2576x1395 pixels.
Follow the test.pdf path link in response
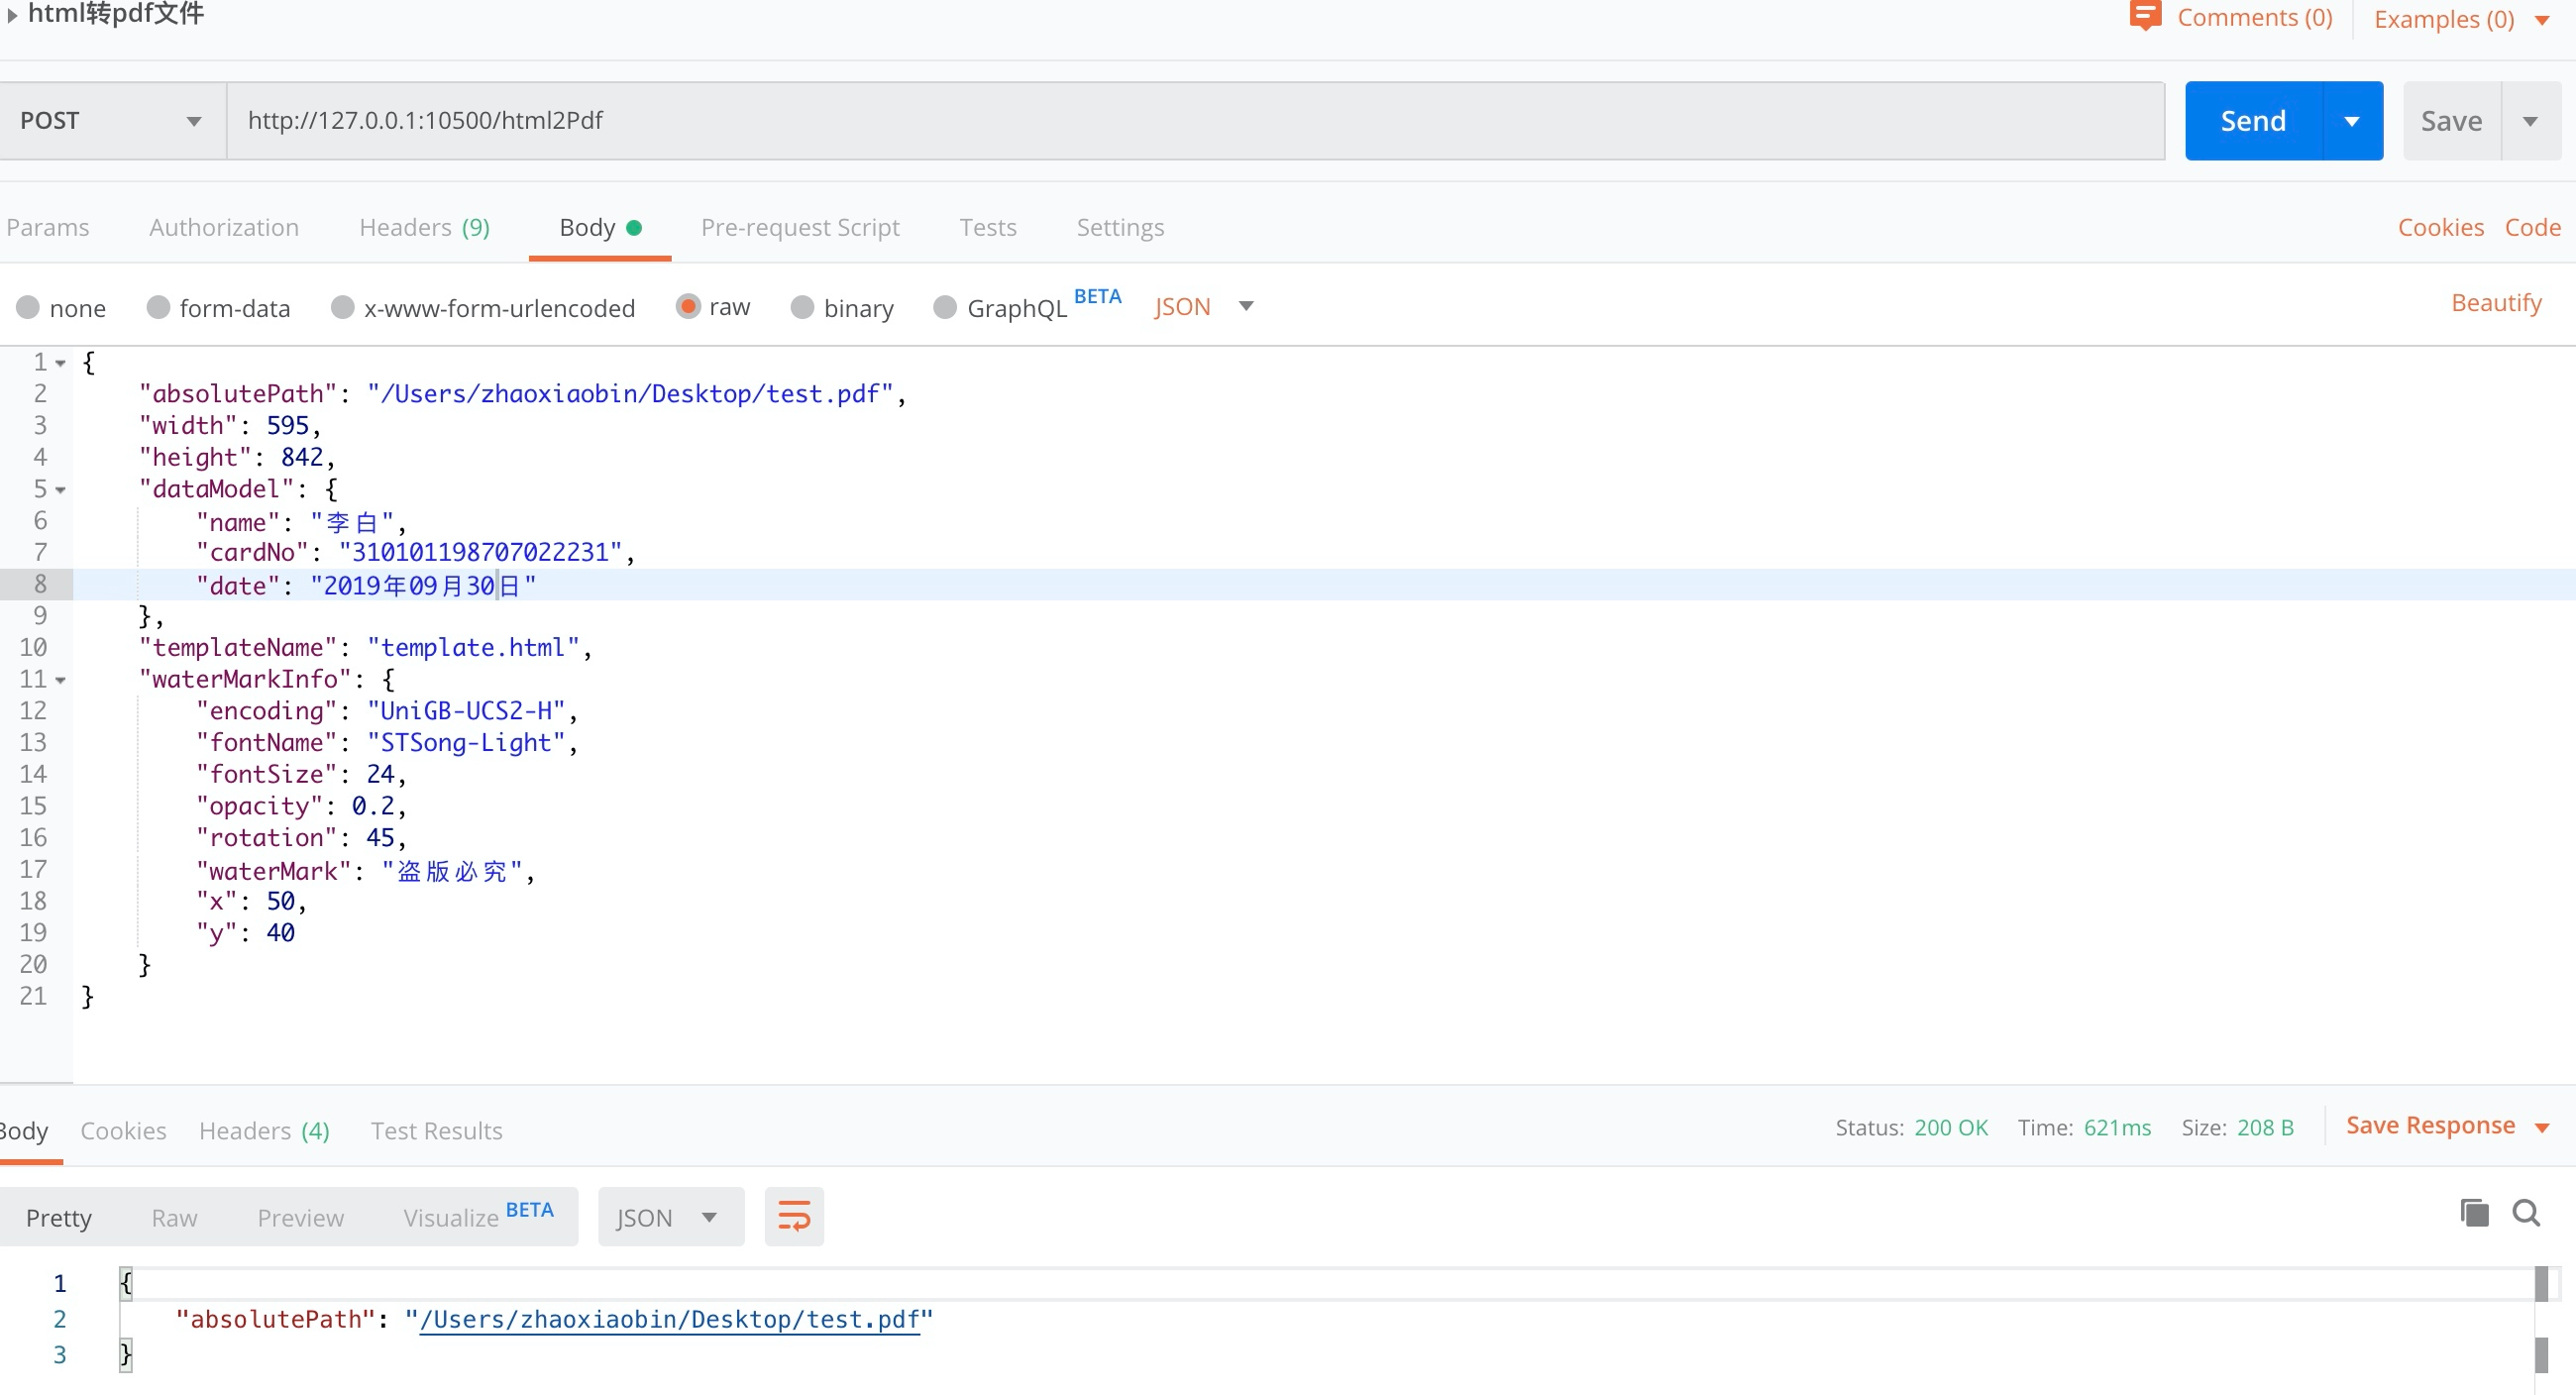pos(669,1319)
